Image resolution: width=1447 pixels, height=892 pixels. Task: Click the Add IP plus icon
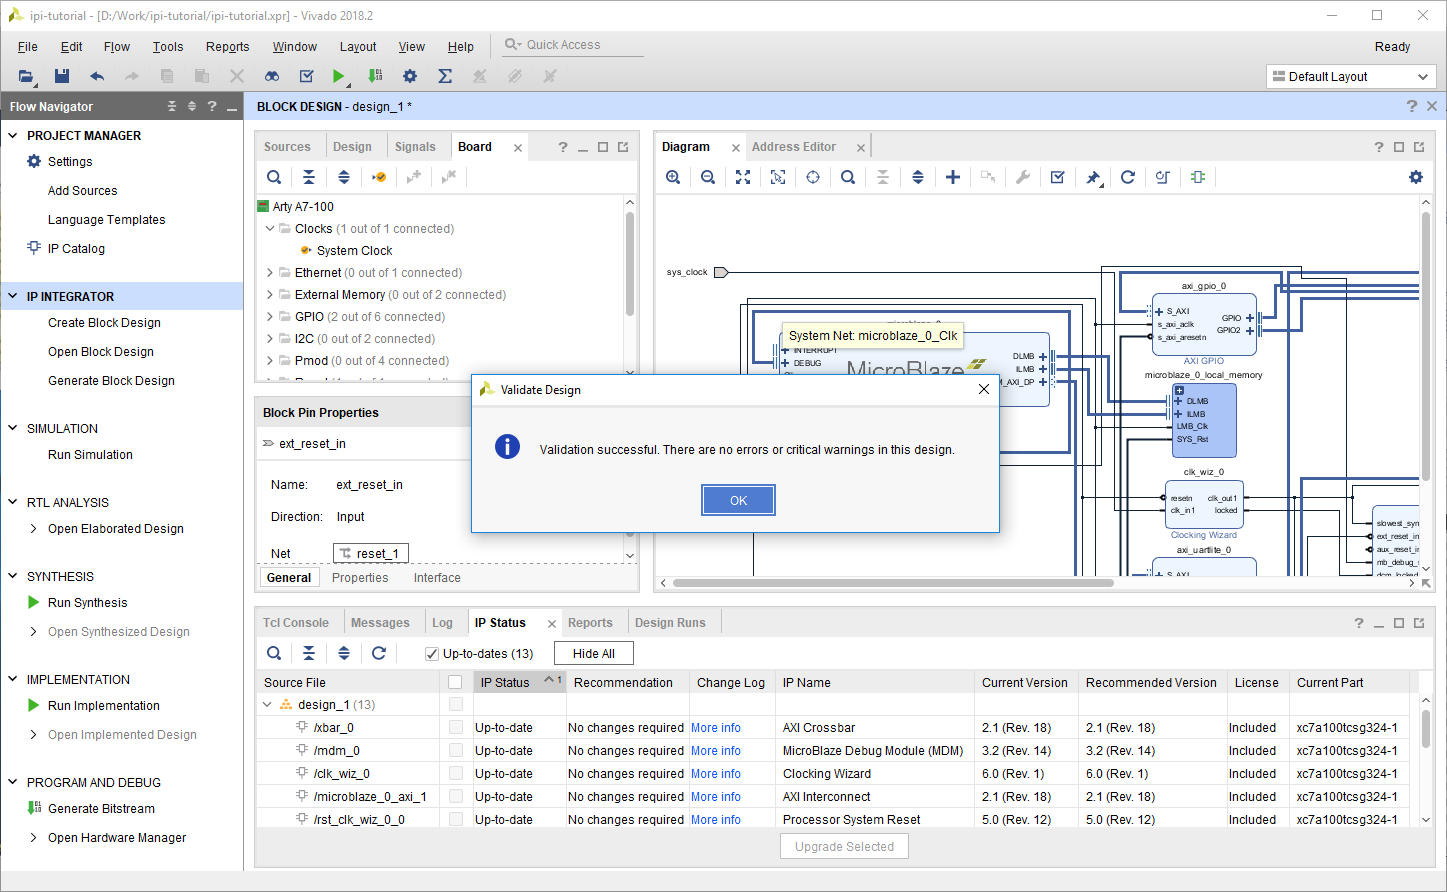[x=953, y=177]
